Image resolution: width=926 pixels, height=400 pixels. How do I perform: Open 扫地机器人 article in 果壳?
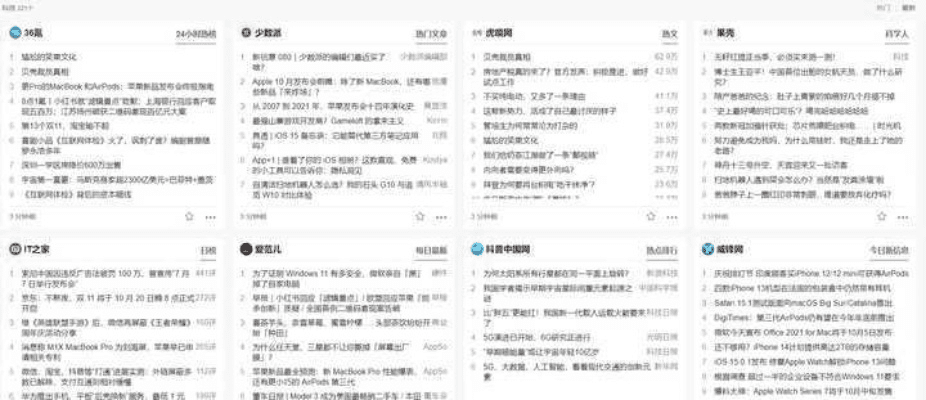coord(799,180)
